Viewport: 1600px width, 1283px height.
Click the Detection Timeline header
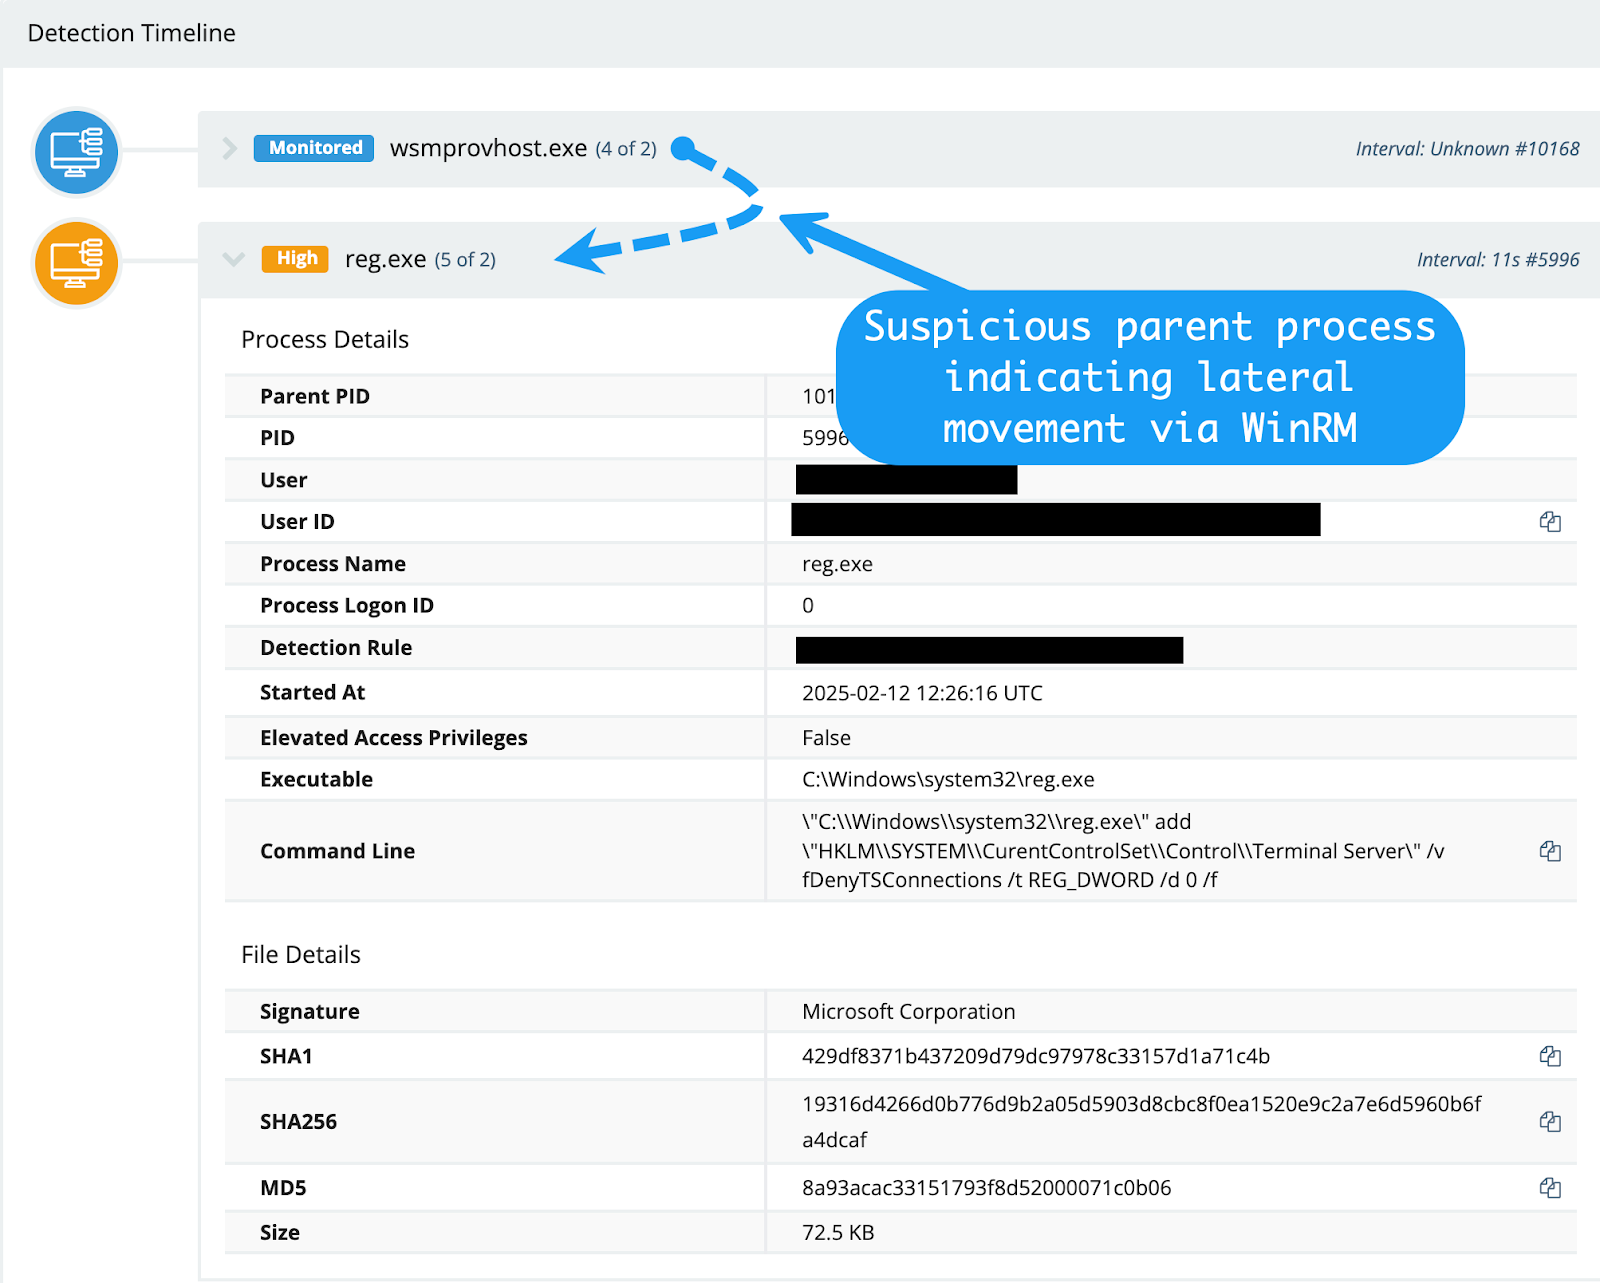(x=131, y=32)
